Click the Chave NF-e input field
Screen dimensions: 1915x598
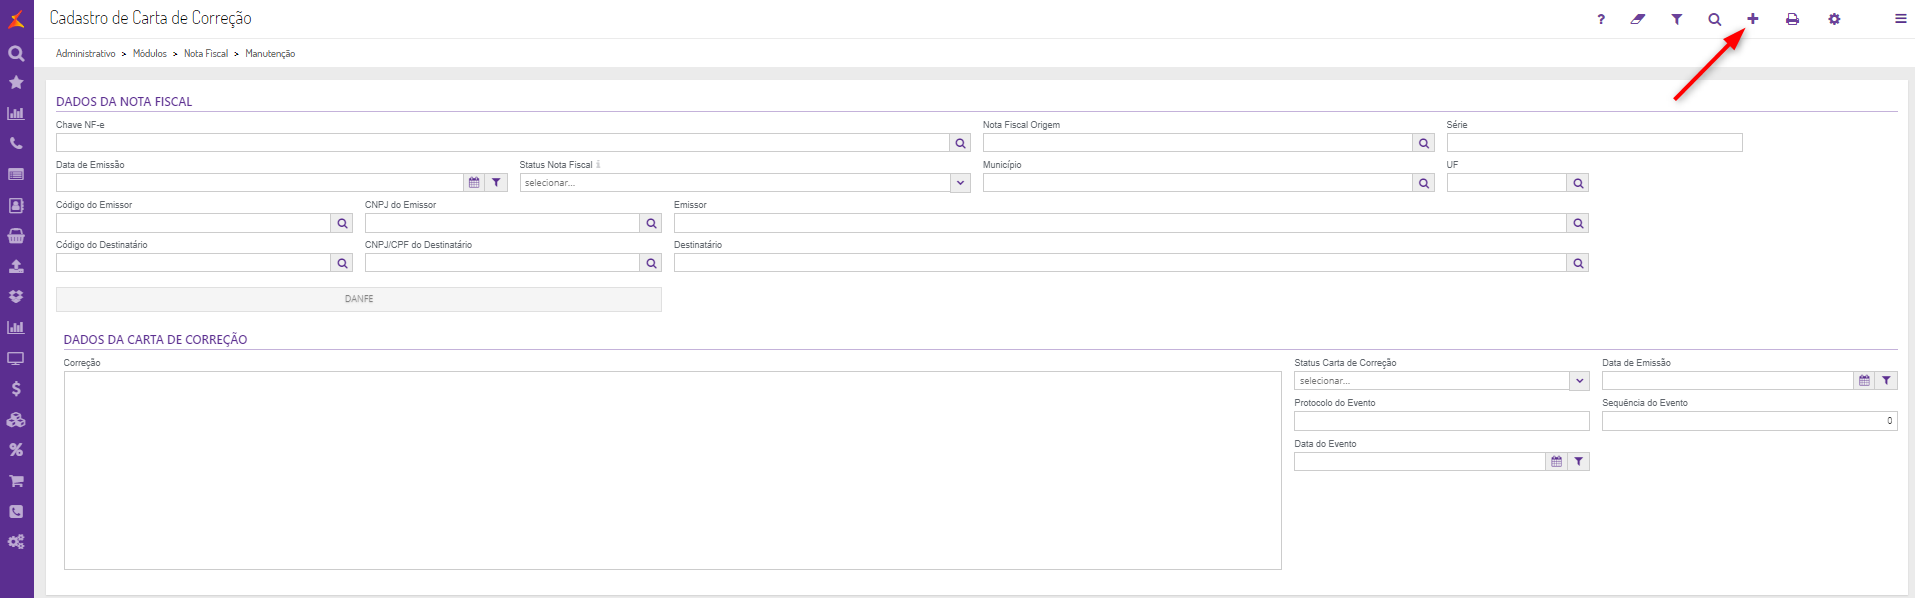coord(502,143)
